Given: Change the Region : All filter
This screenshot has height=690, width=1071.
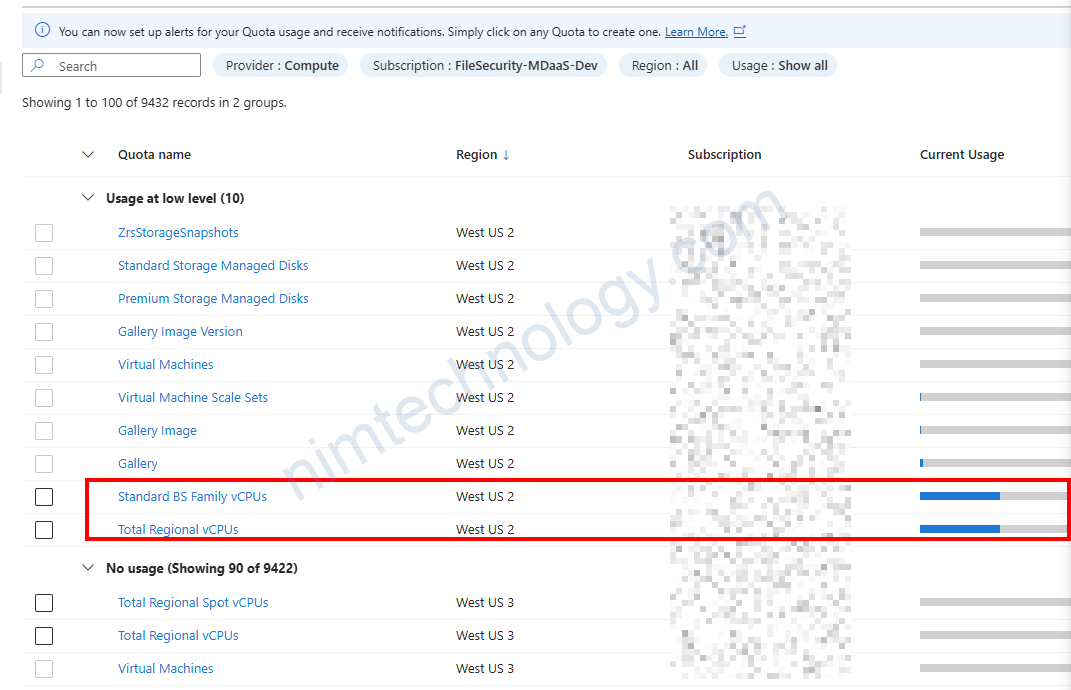Looking at the screenshot, I should point(664,66).
